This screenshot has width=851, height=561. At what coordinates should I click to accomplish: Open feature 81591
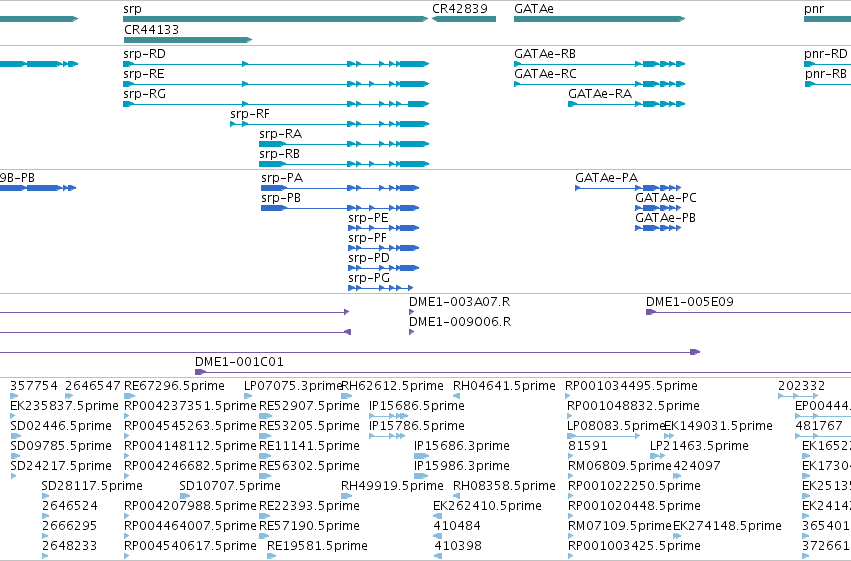588,447
